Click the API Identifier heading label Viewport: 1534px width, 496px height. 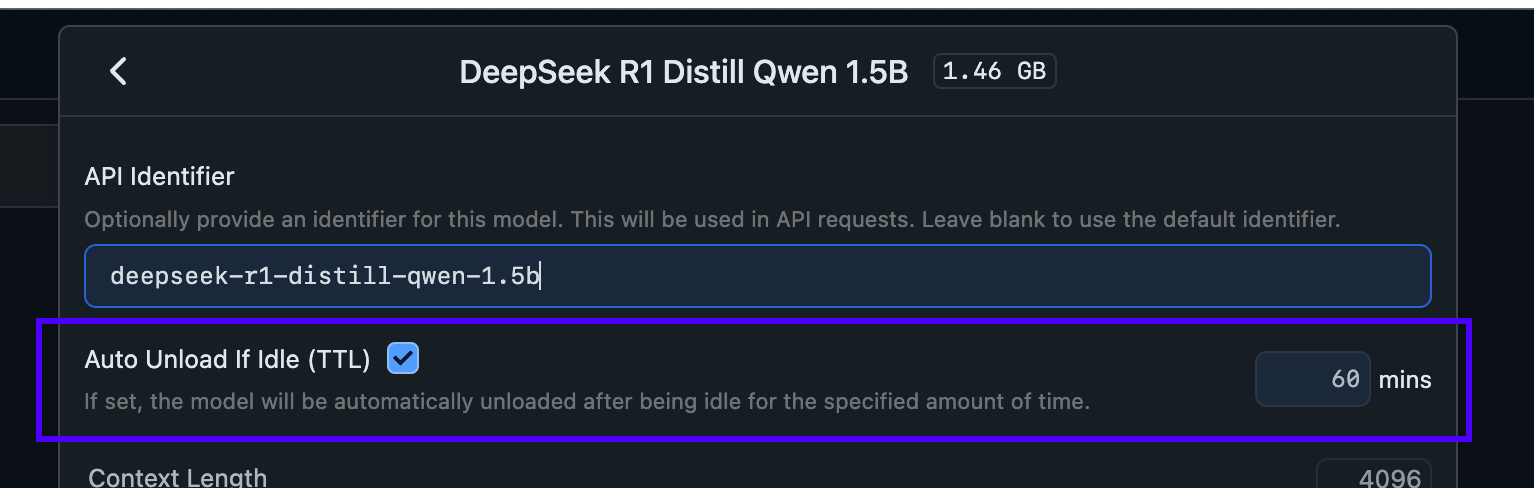coord(159,176)
